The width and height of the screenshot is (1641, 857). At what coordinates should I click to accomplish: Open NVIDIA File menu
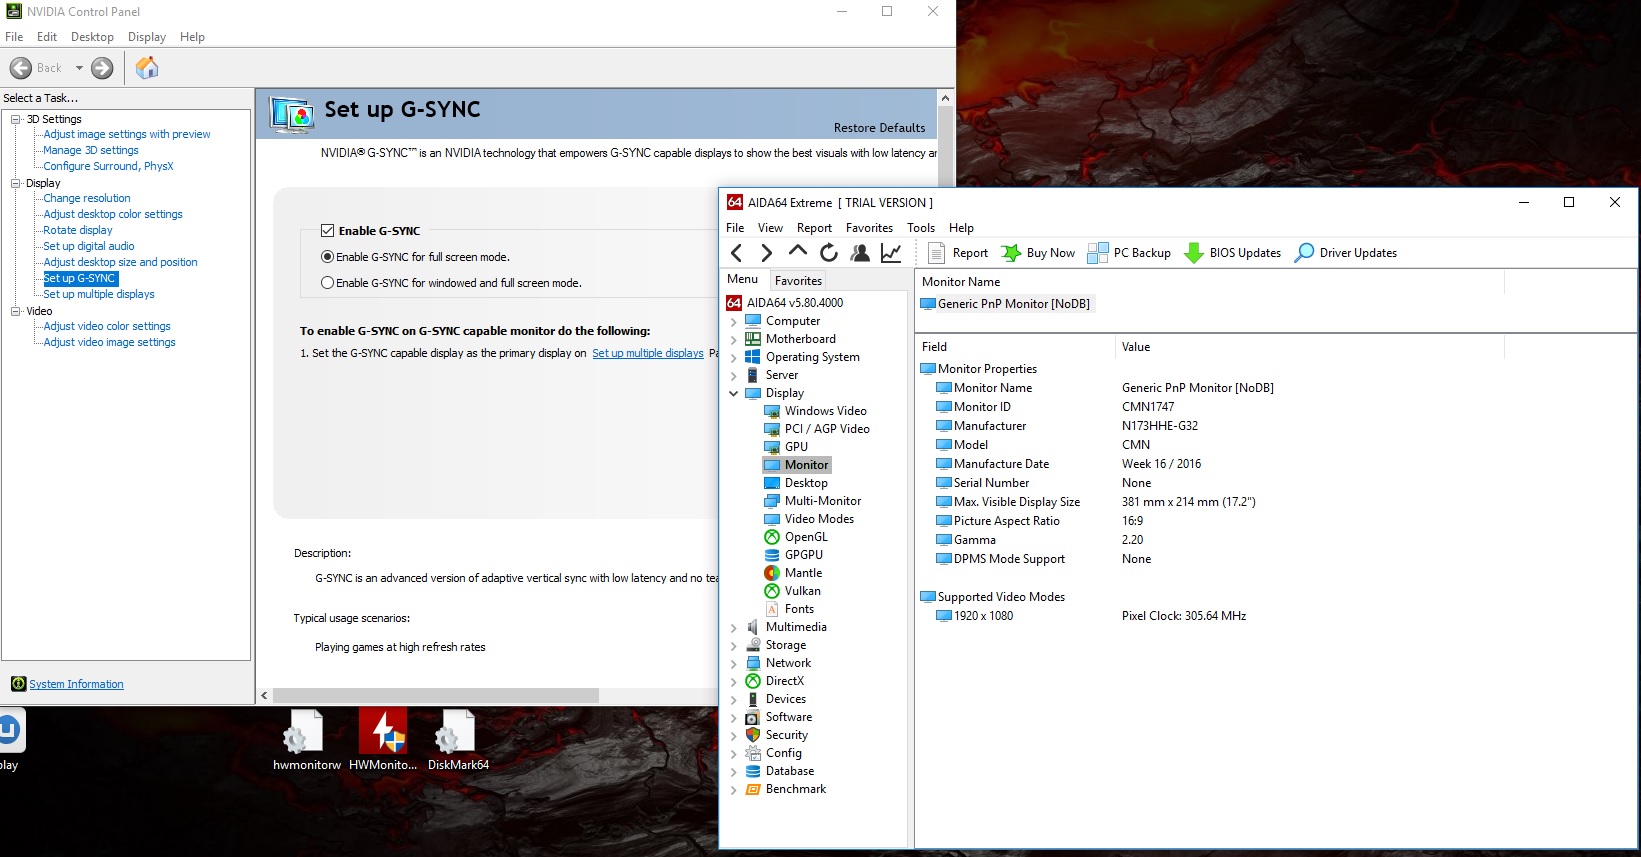point(14,37)
